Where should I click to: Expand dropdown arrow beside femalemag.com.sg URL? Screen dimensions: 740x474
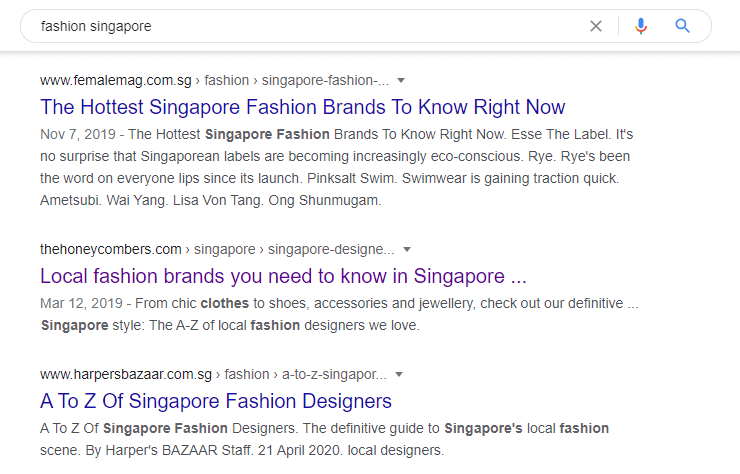[x=401, y=80]
